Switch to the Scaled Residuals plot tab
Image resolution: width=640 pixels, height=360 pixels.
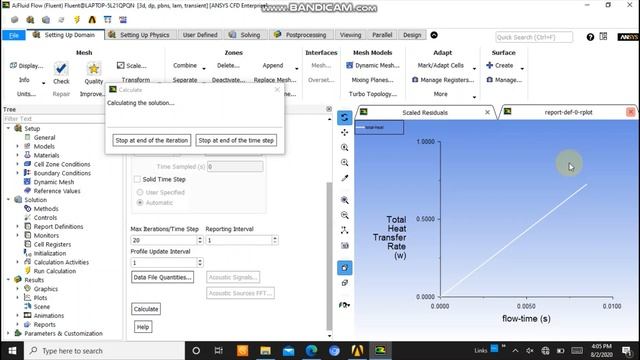(425, 112)
